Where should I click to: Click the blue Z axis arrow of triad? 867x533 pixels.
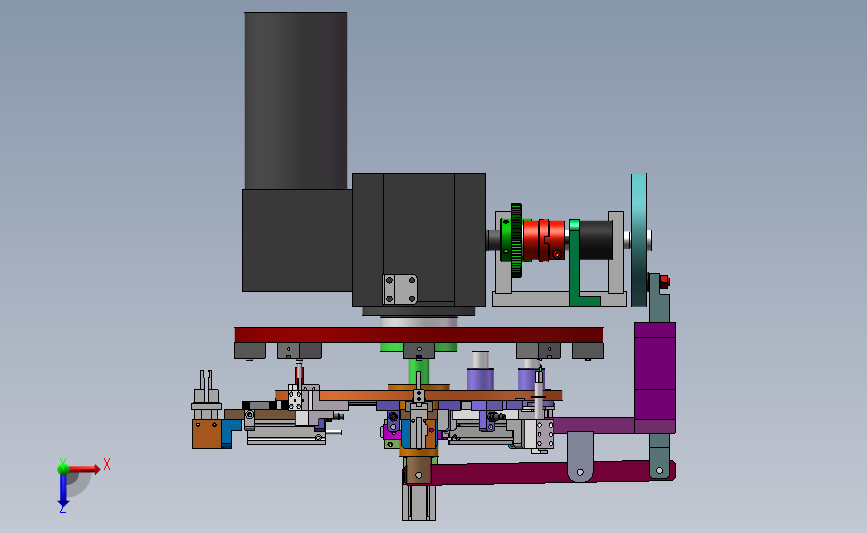coord(63,490)
